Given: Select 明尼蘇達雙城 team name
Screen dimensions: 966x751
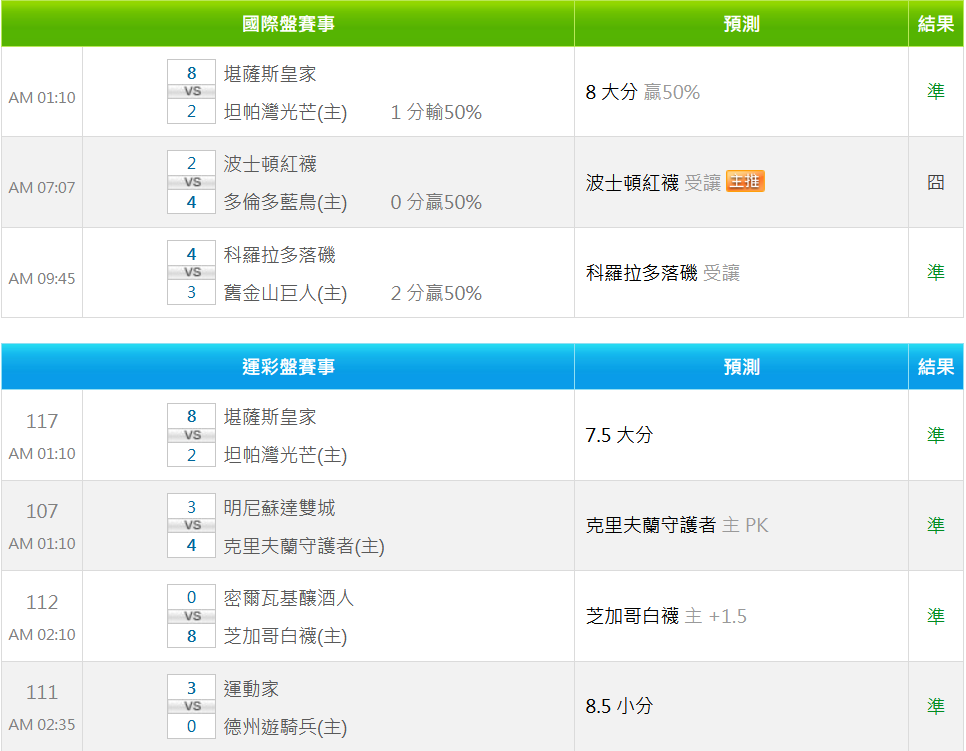Looking at the screenshot, I should point(279,508).
